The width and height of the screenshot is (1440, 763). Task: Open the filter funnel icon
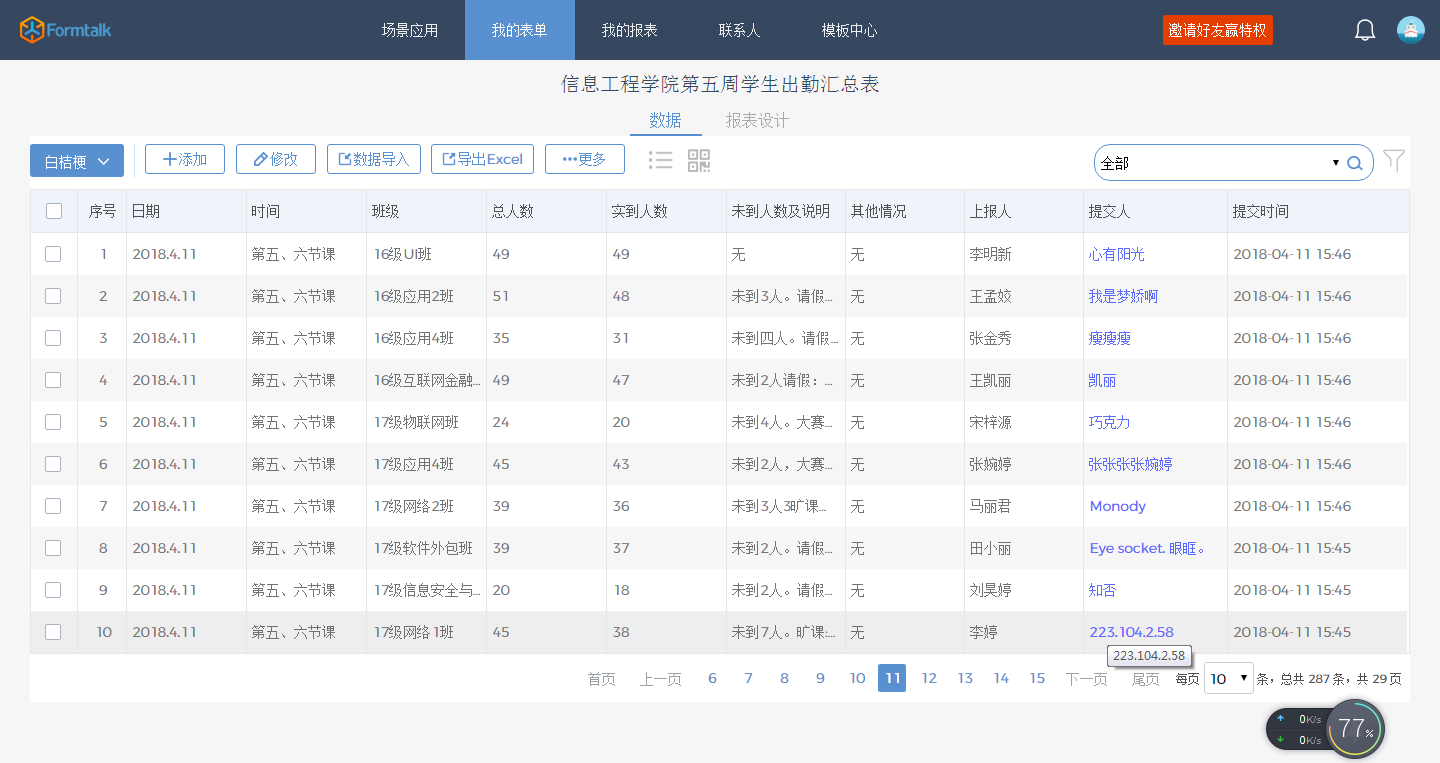[x=1394, y=160]
